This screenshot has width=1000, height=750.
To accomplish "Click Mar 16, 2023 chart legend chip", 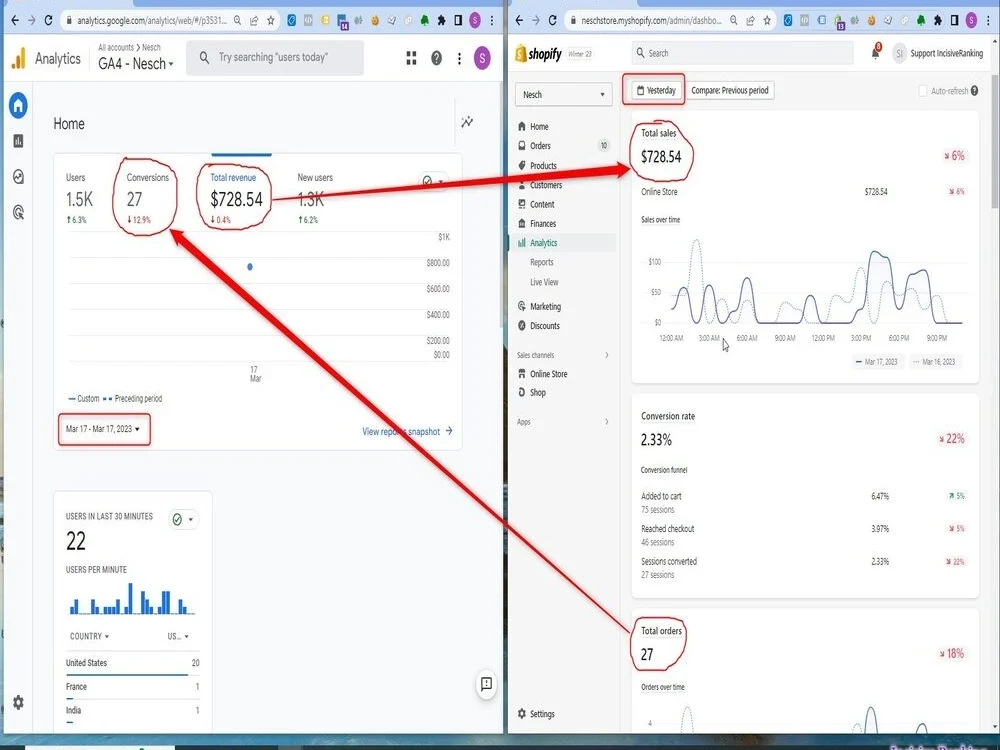I will (x=936, y=362).
